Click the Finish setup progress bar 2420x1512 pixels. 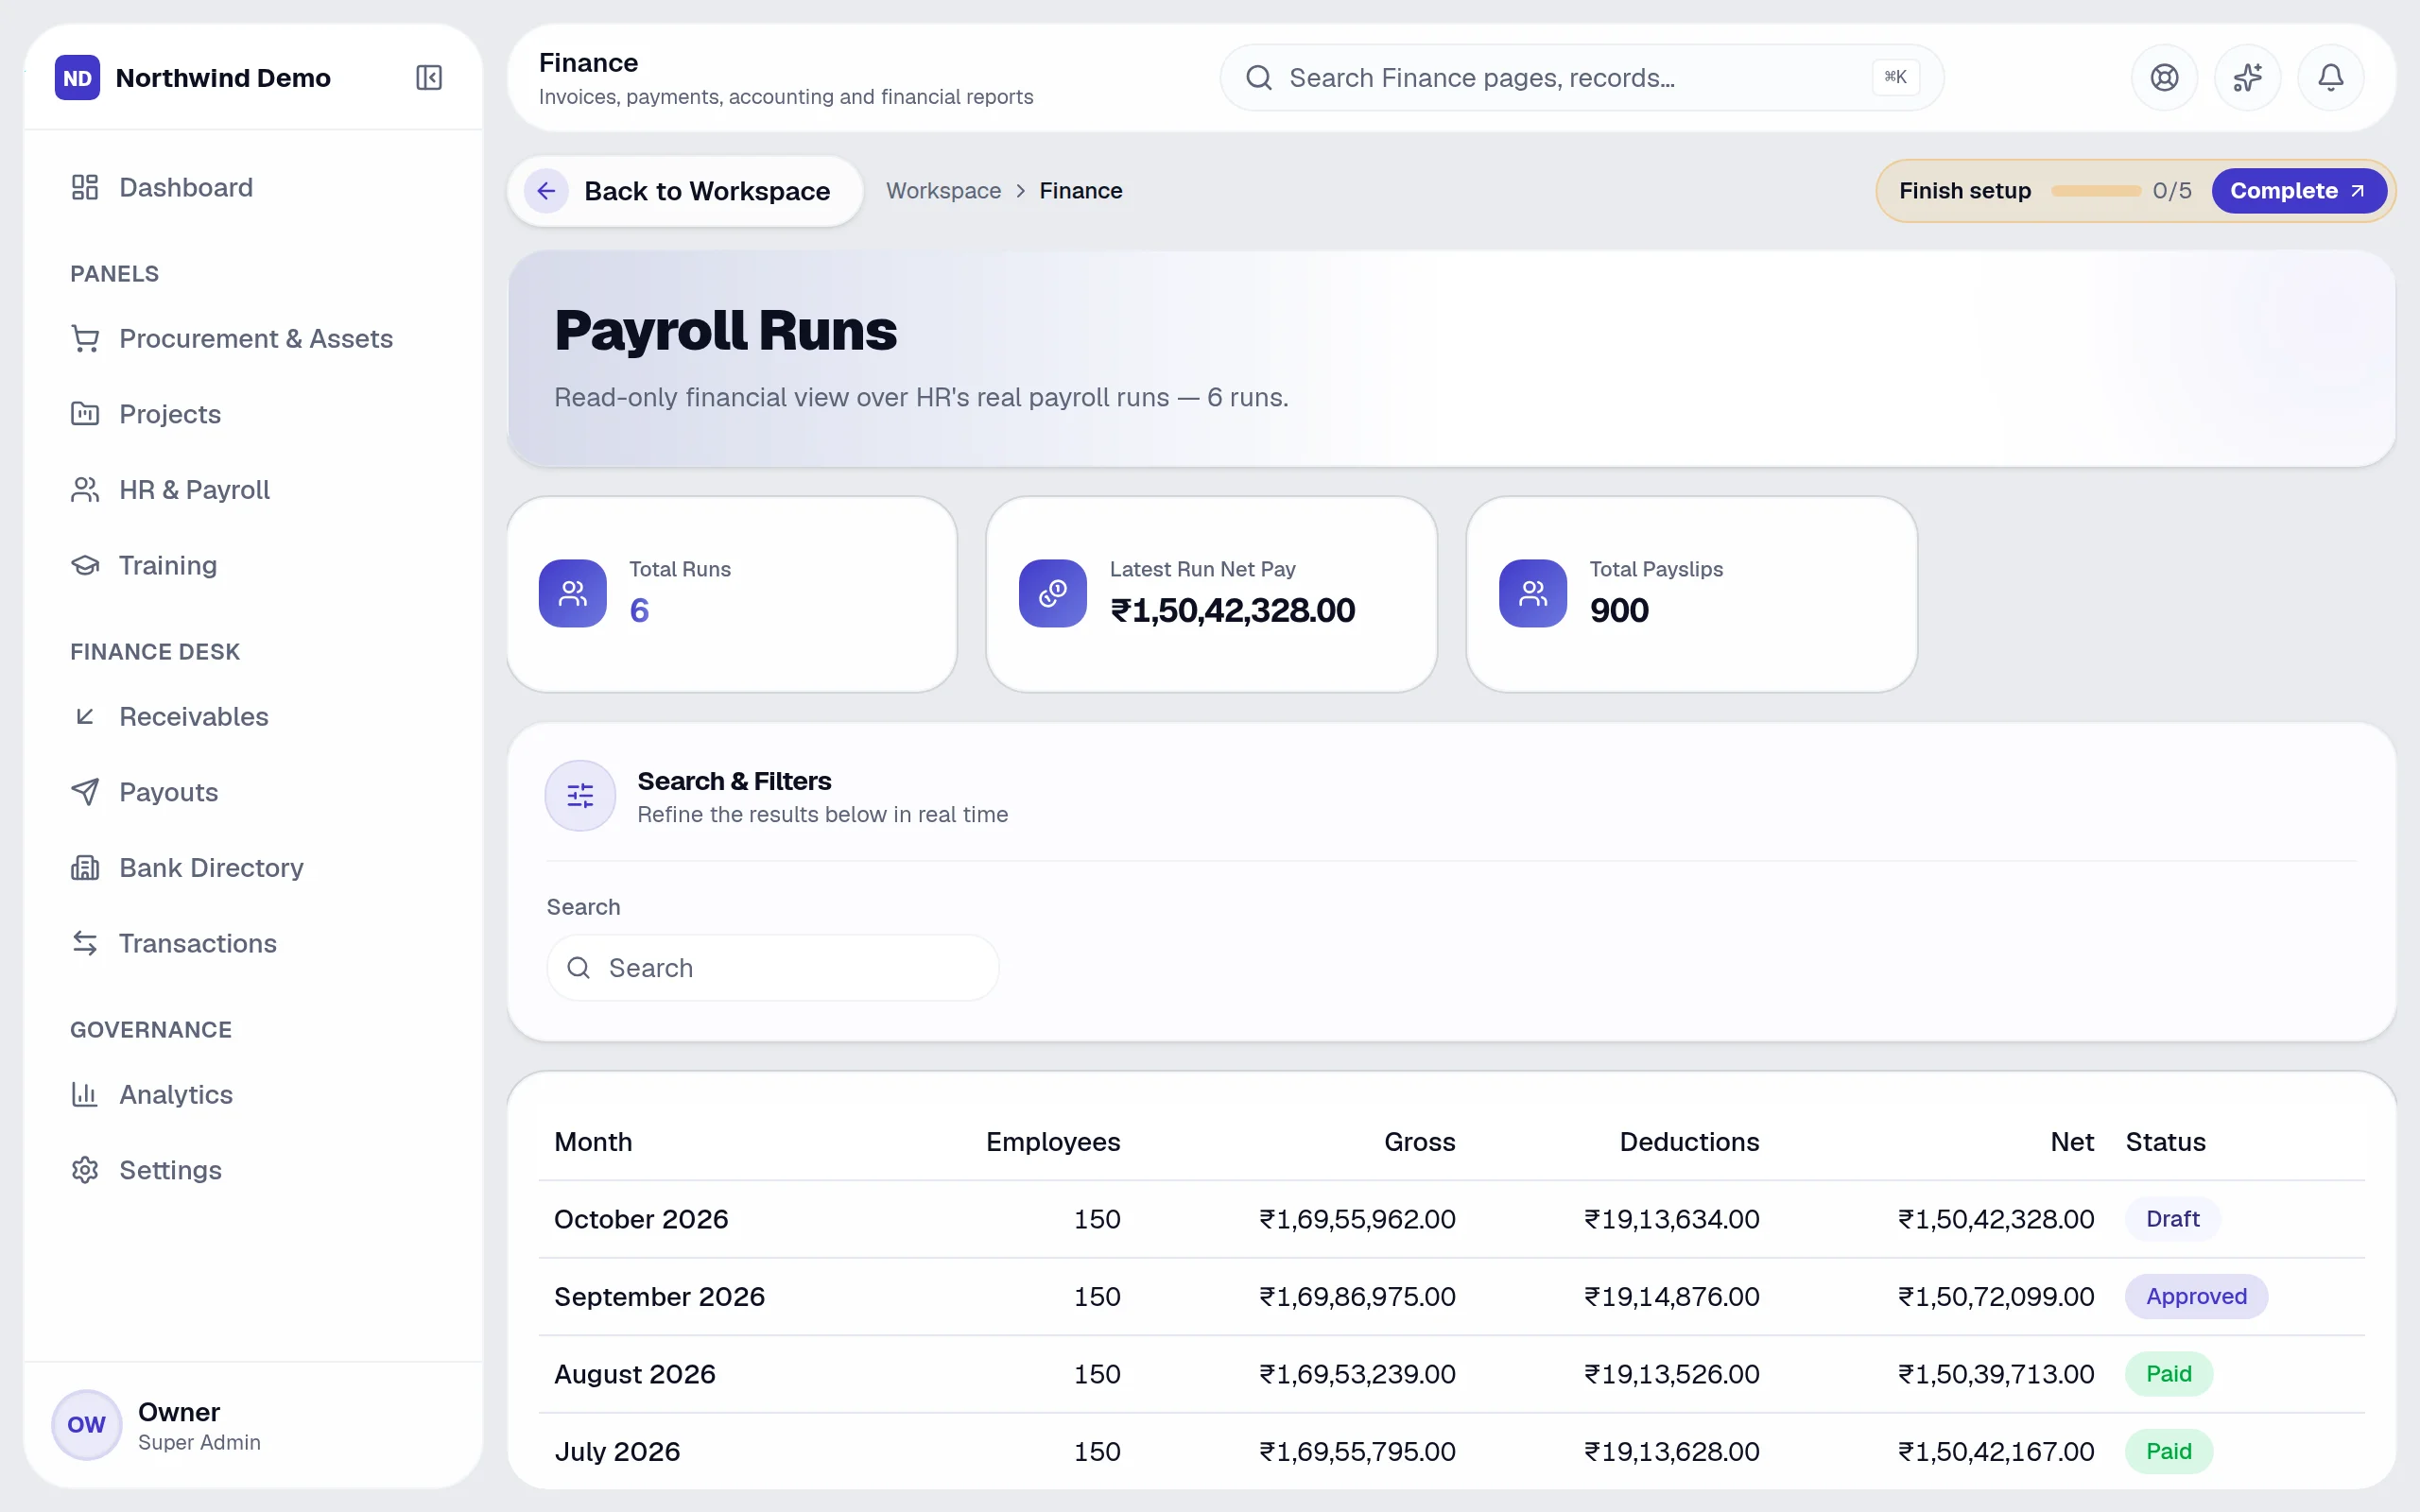coord(2095,191)
